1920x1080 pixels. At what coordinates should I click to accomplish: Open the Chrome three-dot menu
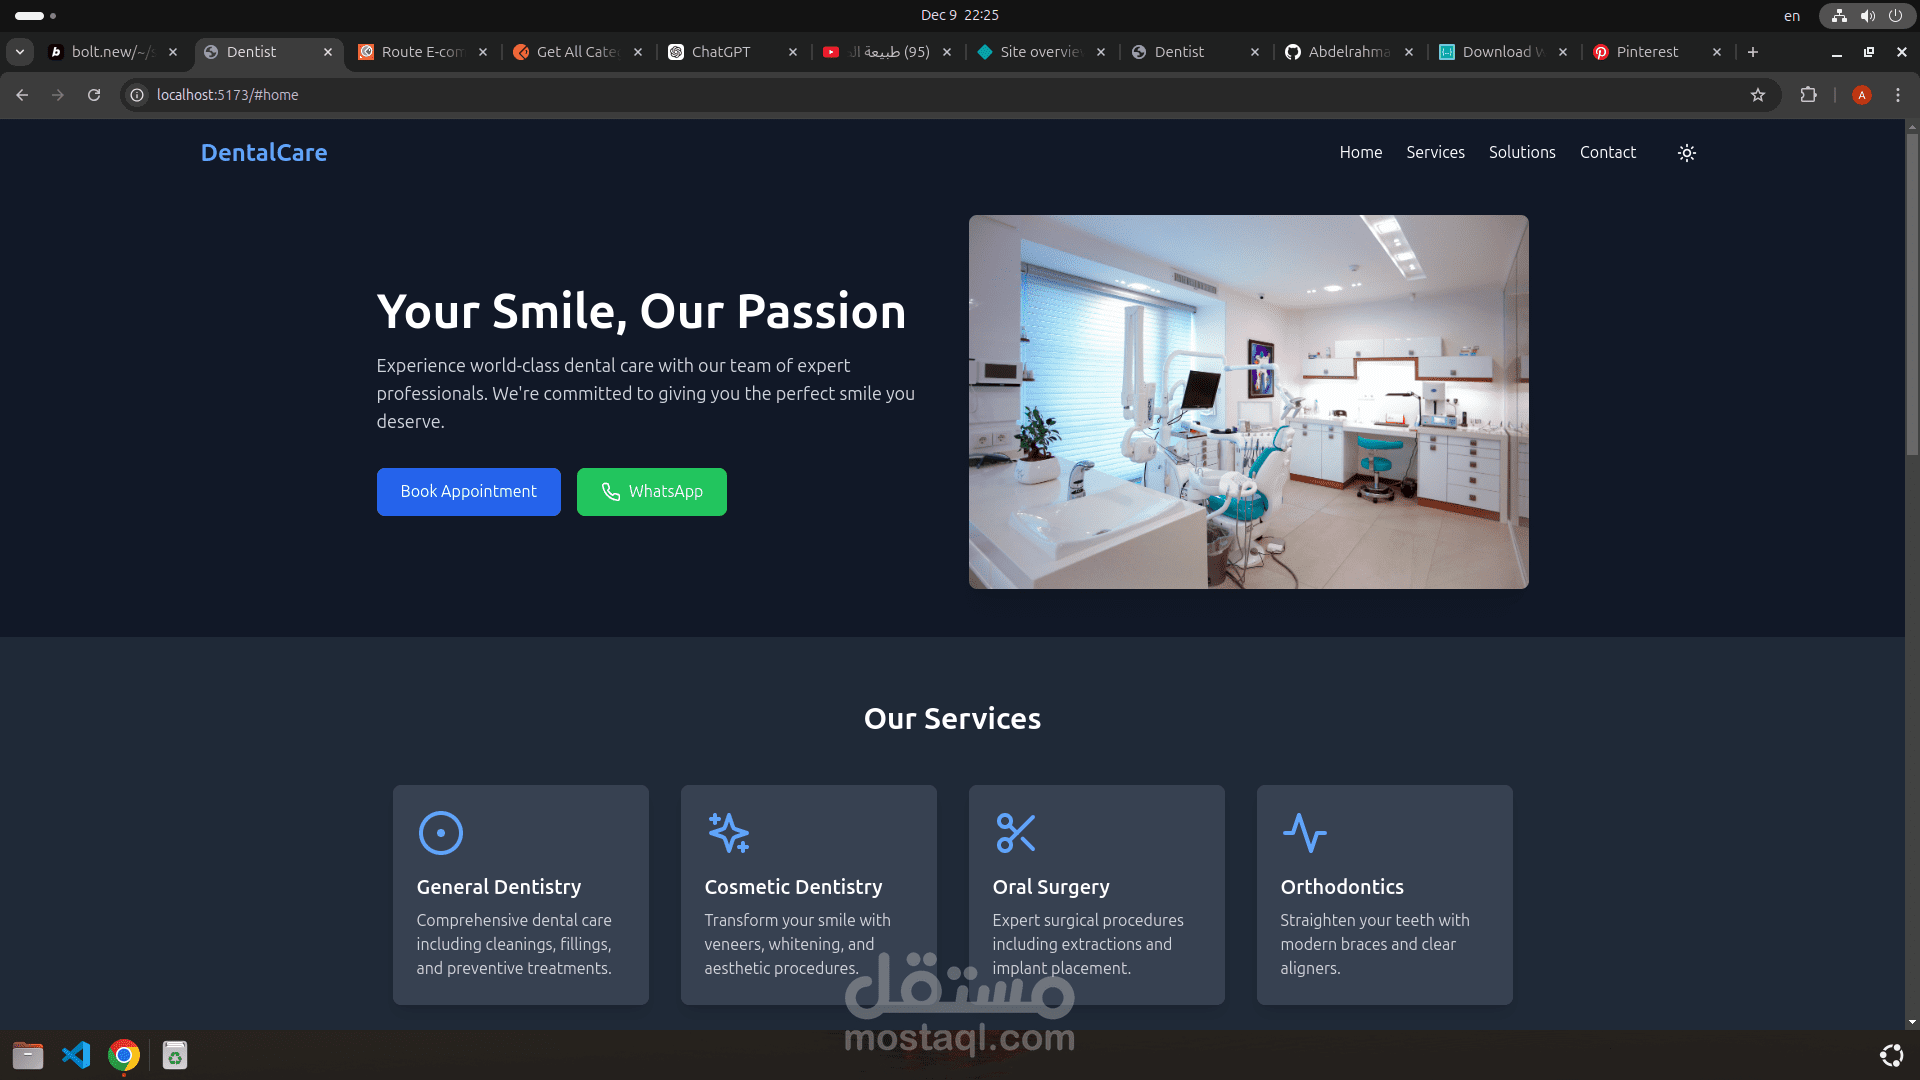click(x=1898, y=95)
